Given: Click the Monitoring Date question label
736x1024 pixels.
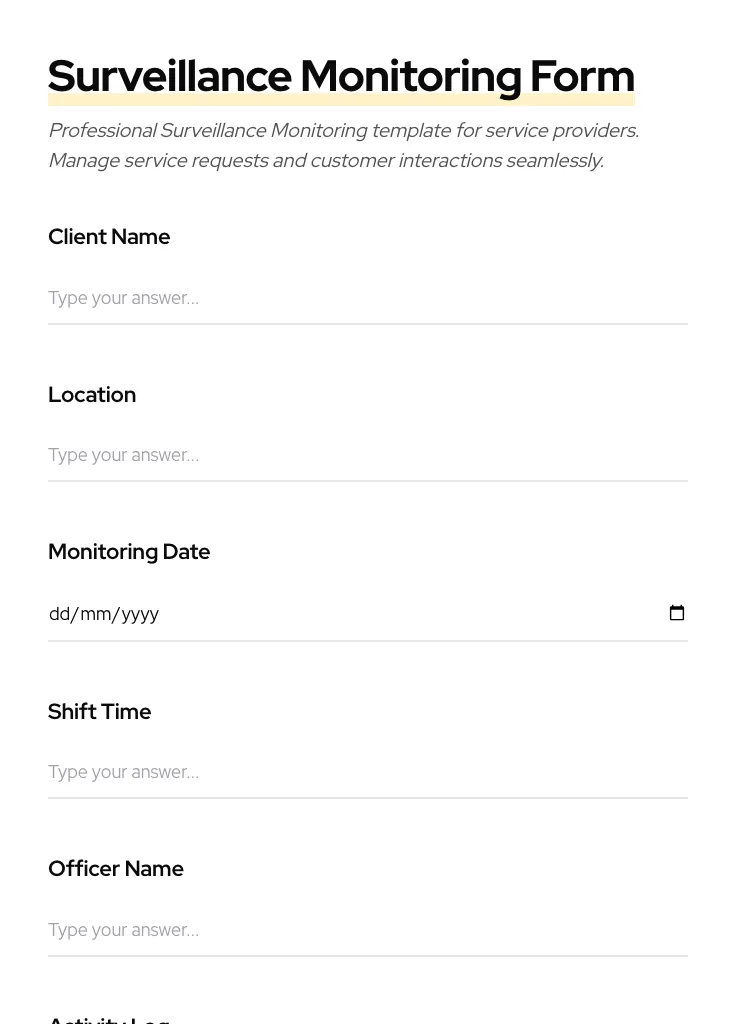Looking at the screenshot, I should click(129, 552).
